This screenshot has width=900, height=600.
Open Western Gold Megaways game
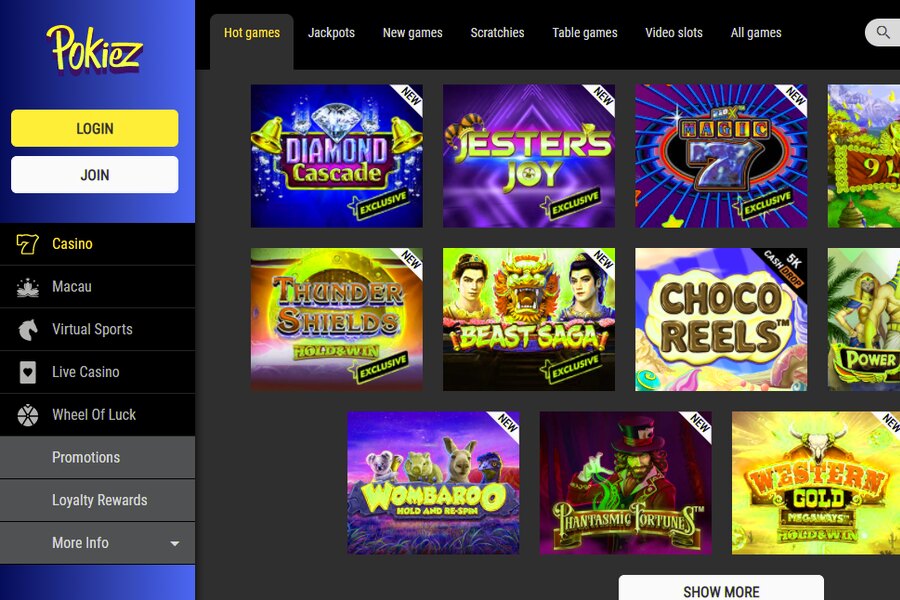pyautogui.click(x=816, y=483)
